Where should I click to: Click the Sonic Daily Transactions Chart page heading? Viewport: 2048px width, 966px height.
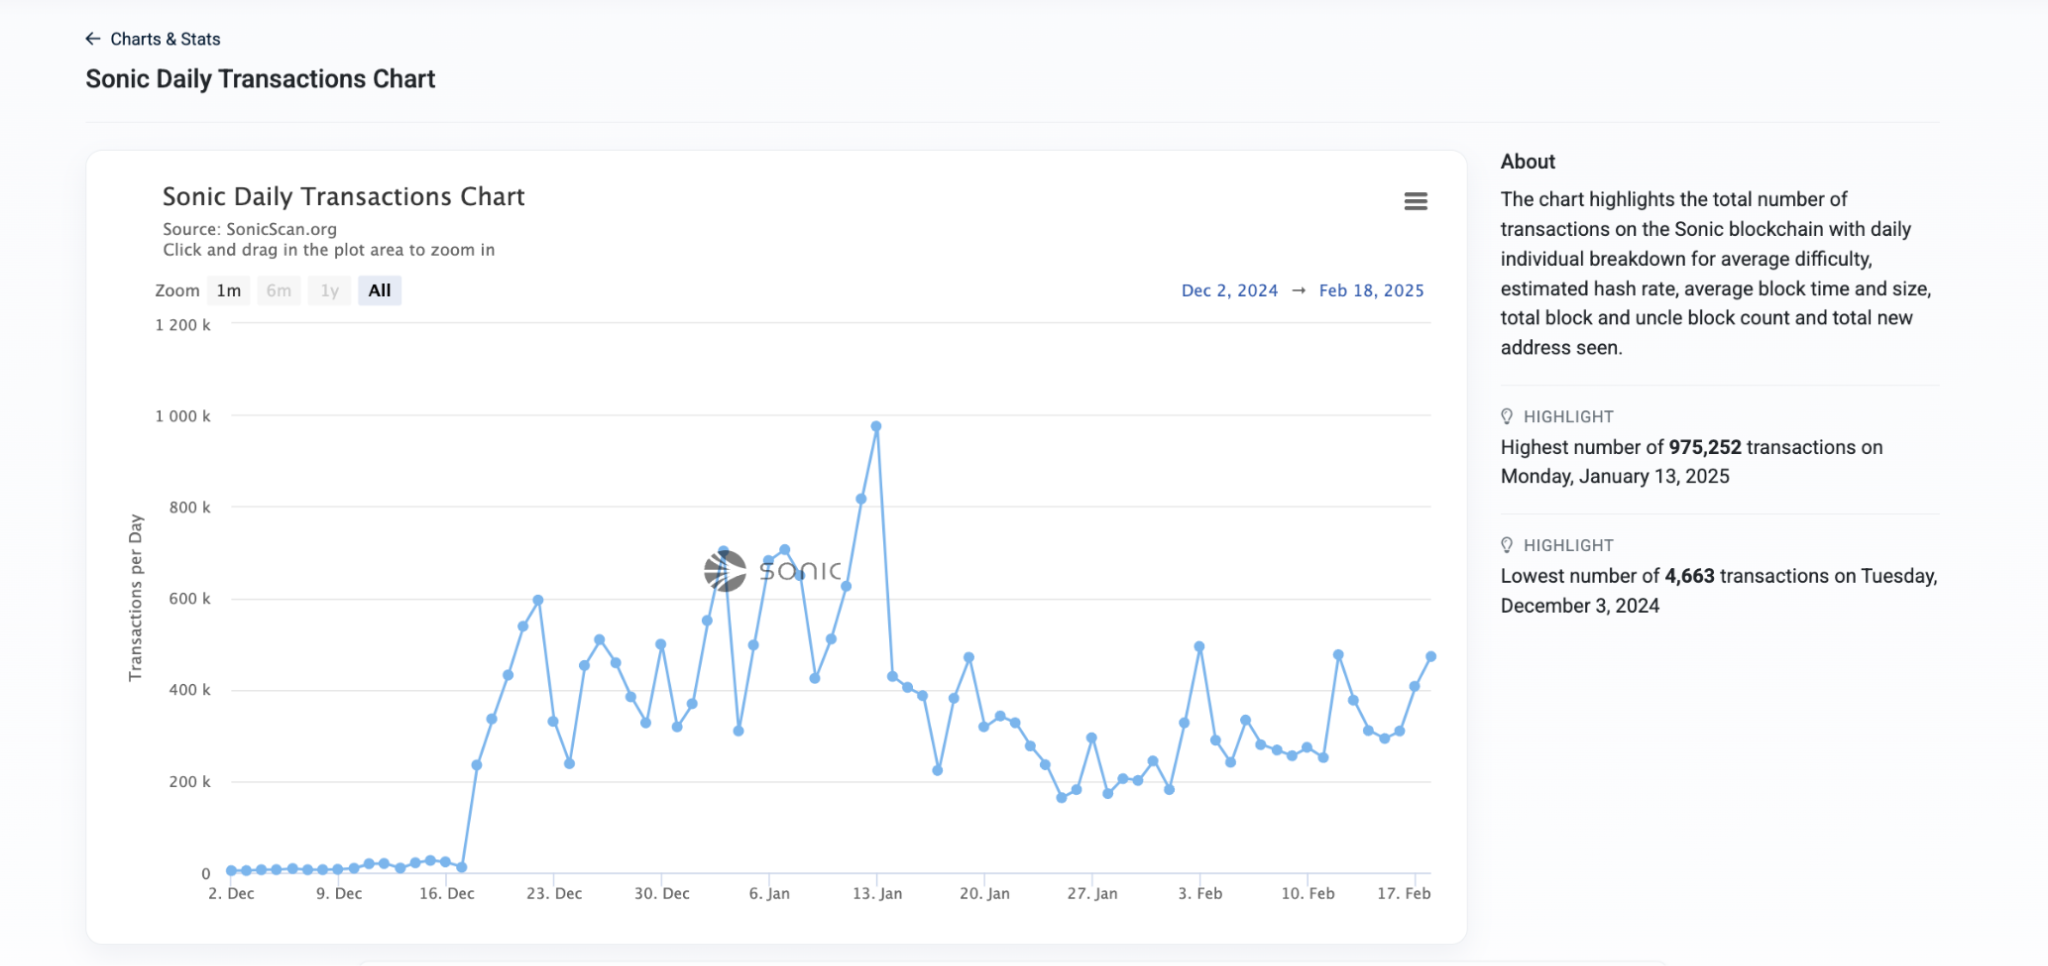(260, 79)
